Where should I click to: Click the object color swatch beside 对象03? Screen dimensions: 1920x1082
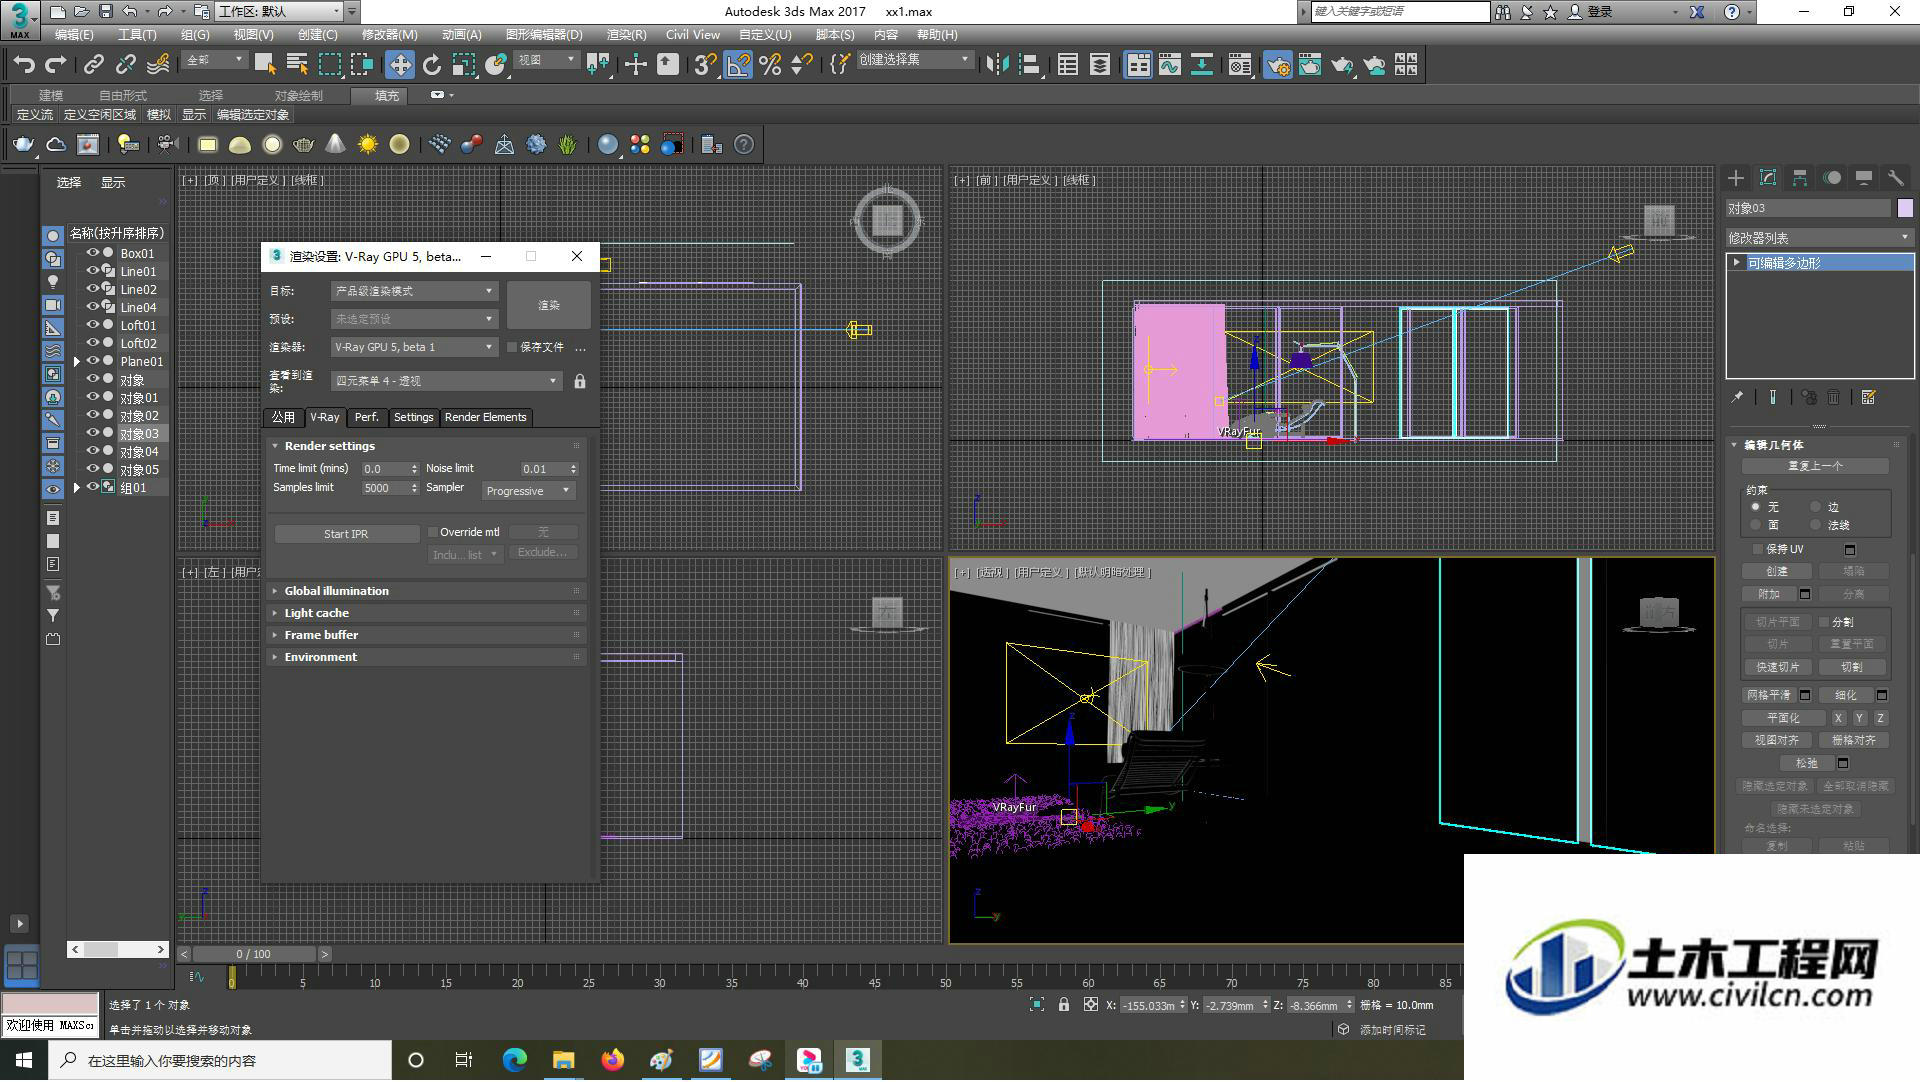1905,208
